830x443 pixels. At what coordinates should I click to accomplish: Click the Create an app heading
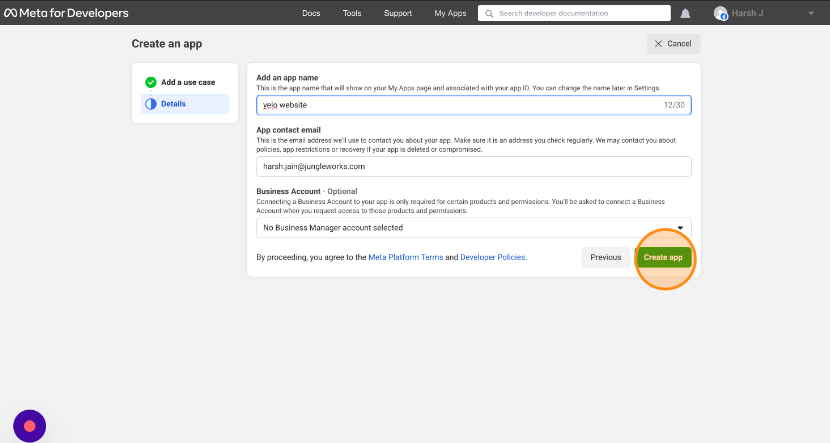[167, 44]
